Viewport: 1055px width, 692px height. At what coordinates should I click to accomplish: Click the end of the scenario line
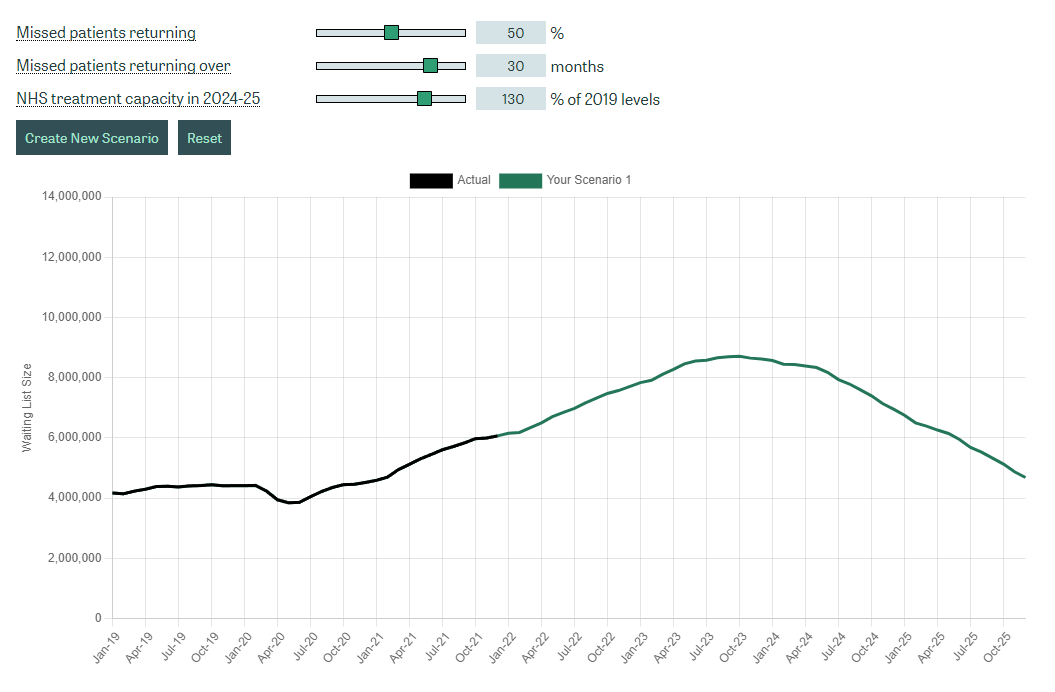[x=1024, y=477]
